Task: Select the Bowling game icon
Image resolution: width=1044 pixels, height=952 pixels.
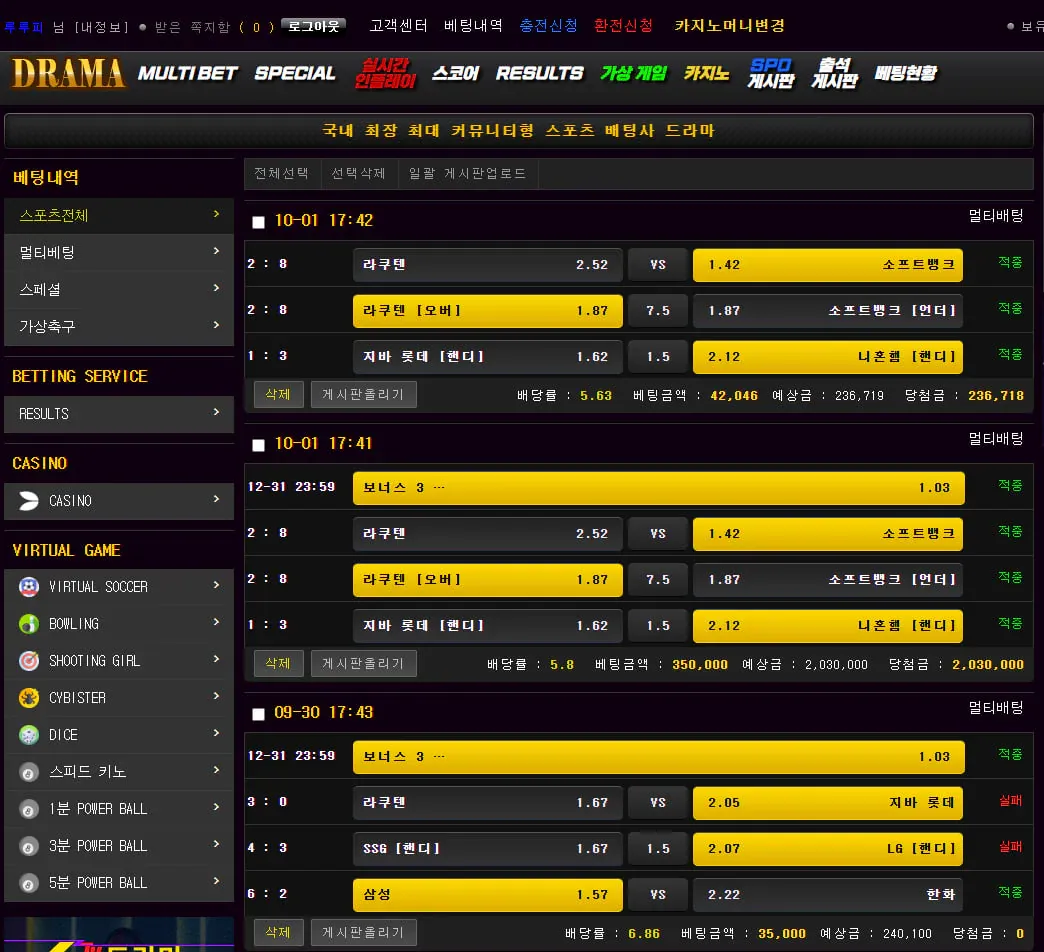Action: [29, 624]
